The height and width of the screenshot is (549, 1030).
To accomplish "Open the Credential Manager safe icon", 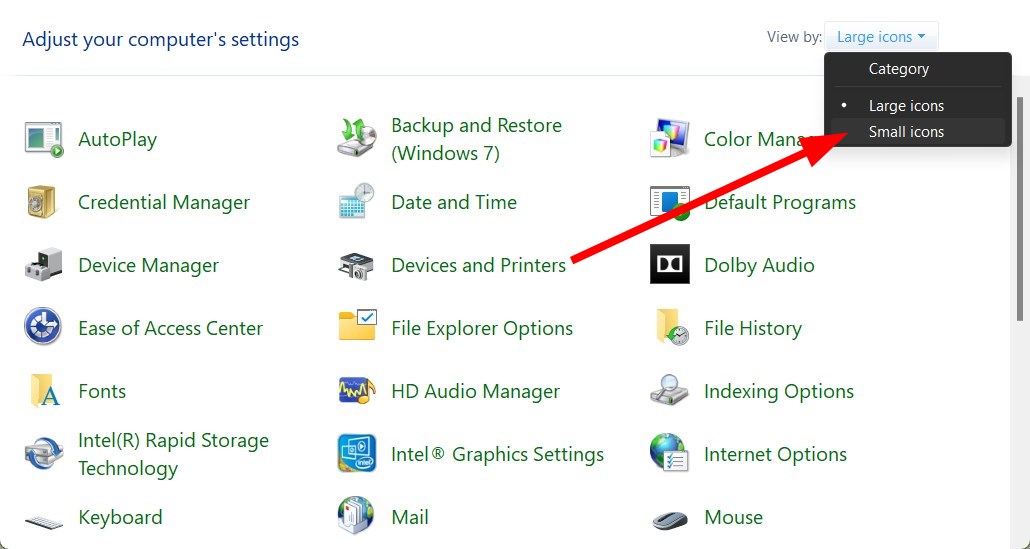I will (43, 202).
